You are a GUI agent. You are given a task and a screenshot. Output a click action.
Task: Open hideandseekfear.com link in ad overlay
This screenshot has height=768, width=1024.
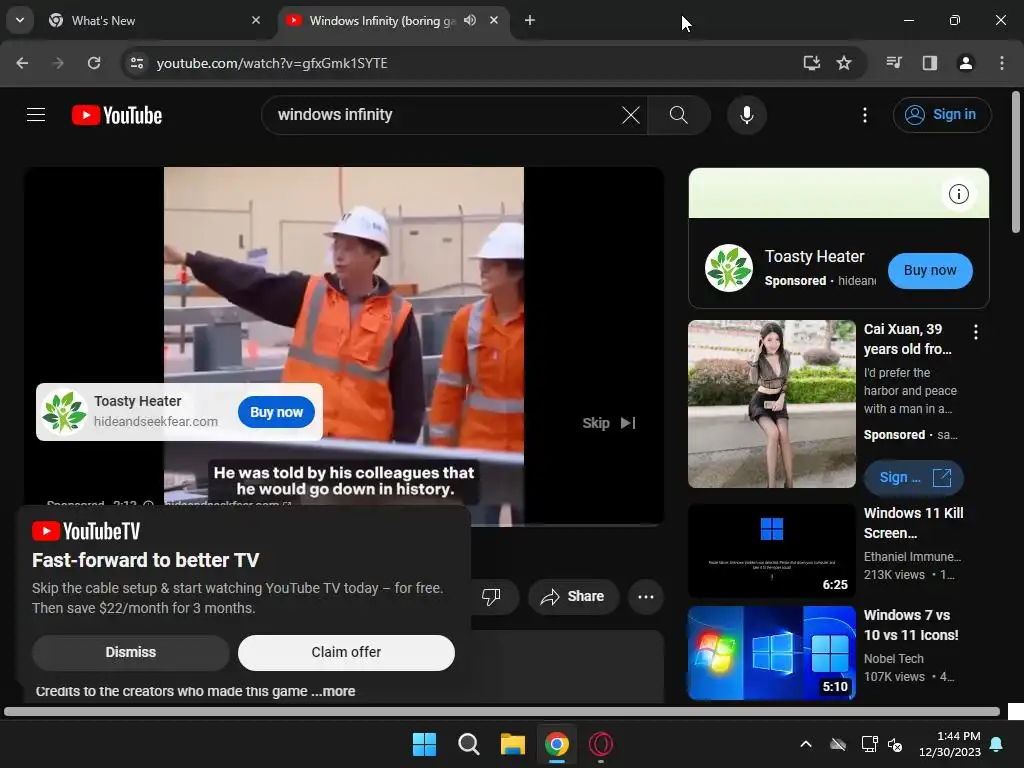(155, 422)
